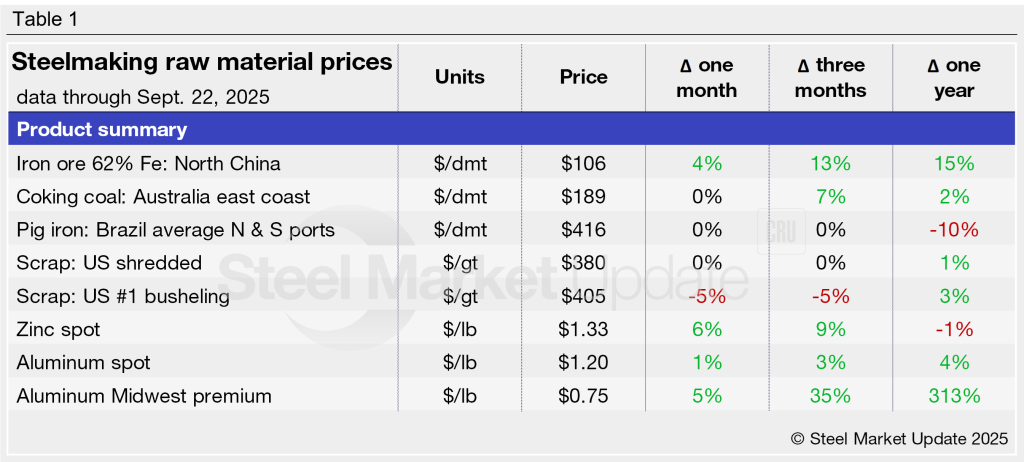Select the Iron ore 62% Fe row label
The image size is (1024, 462).
point(149,163)
